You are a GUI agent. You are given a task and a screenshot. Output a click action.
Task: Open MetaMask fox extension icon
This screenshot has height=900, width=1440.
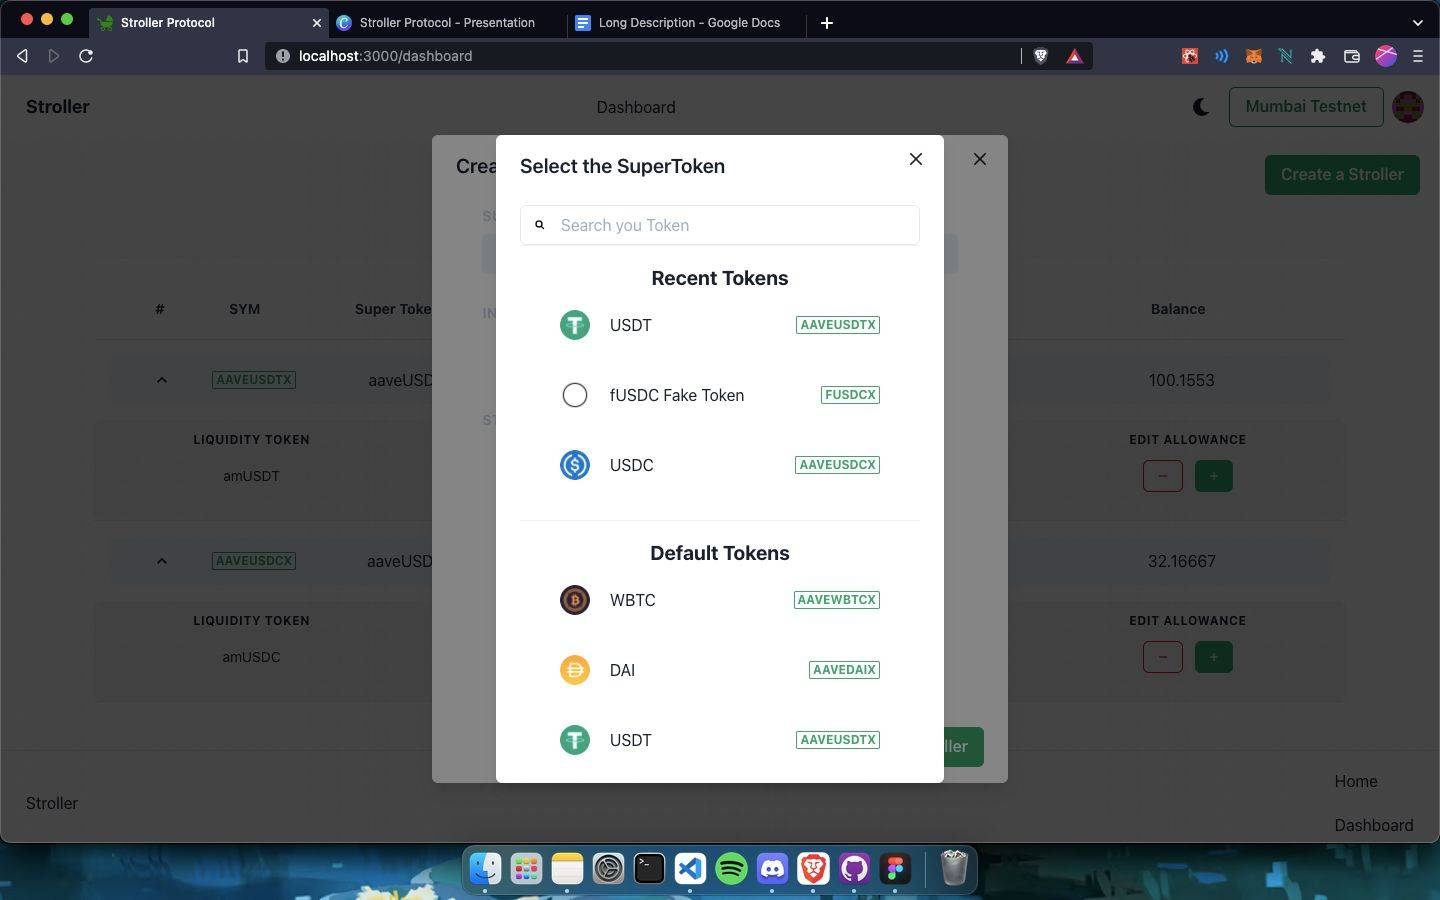click(1253, 56)
